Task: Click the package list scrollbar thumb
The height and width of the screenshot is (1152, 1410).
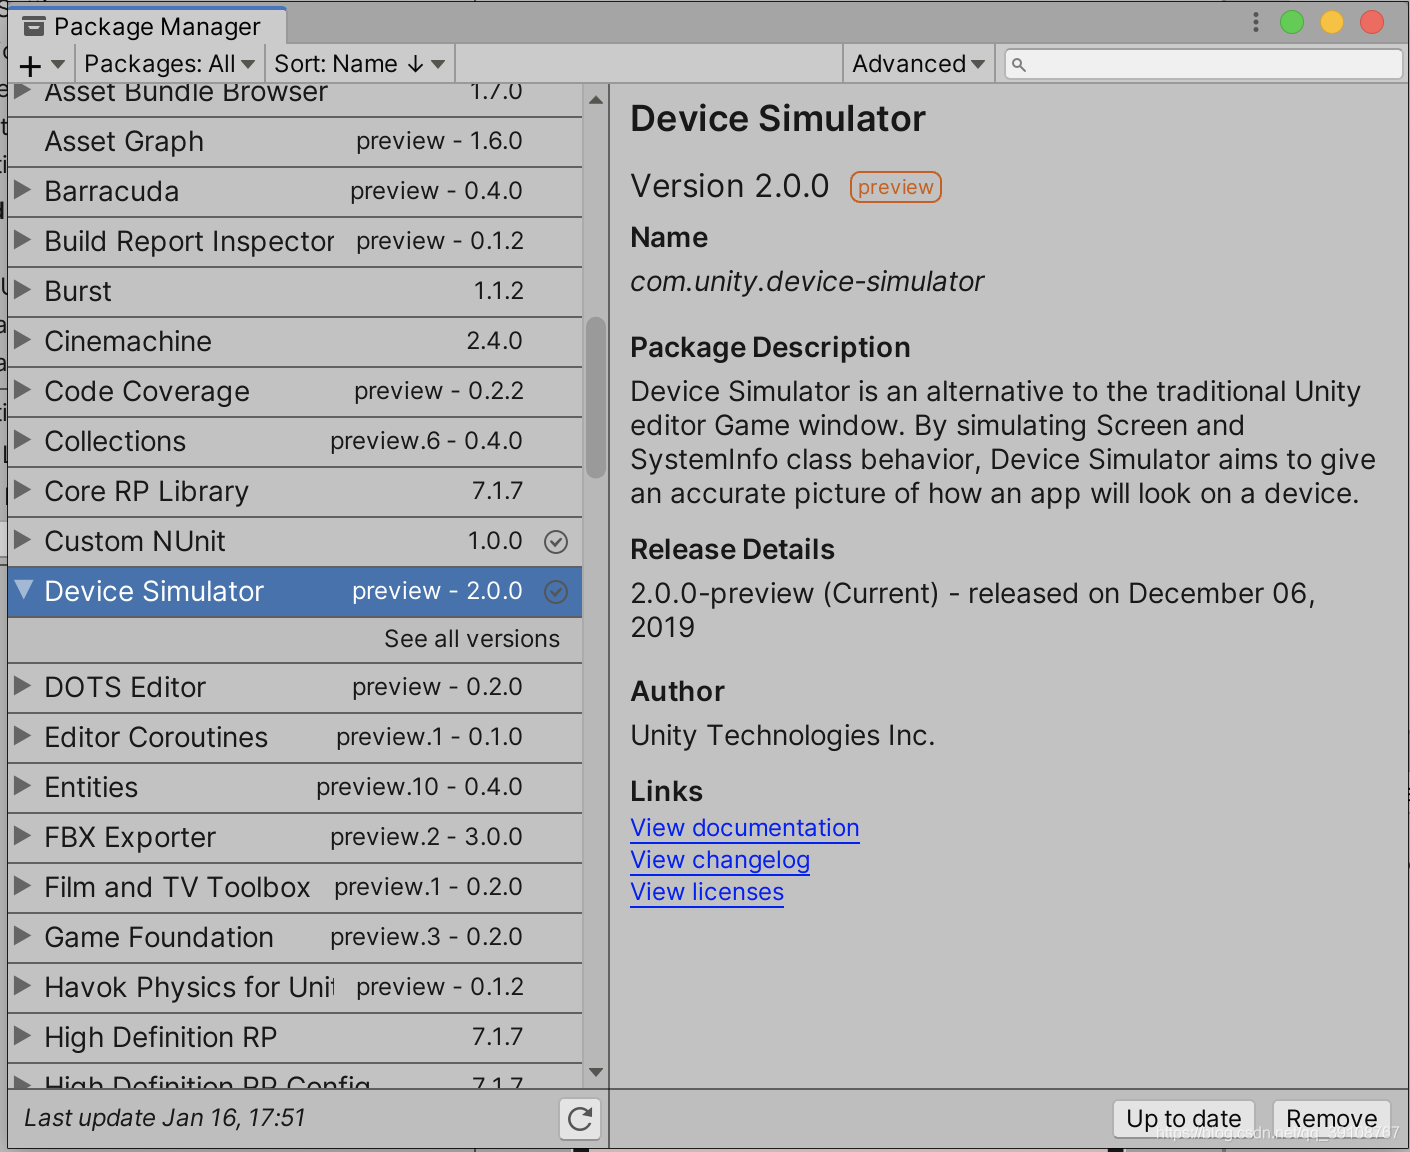Action: point(596,398)
